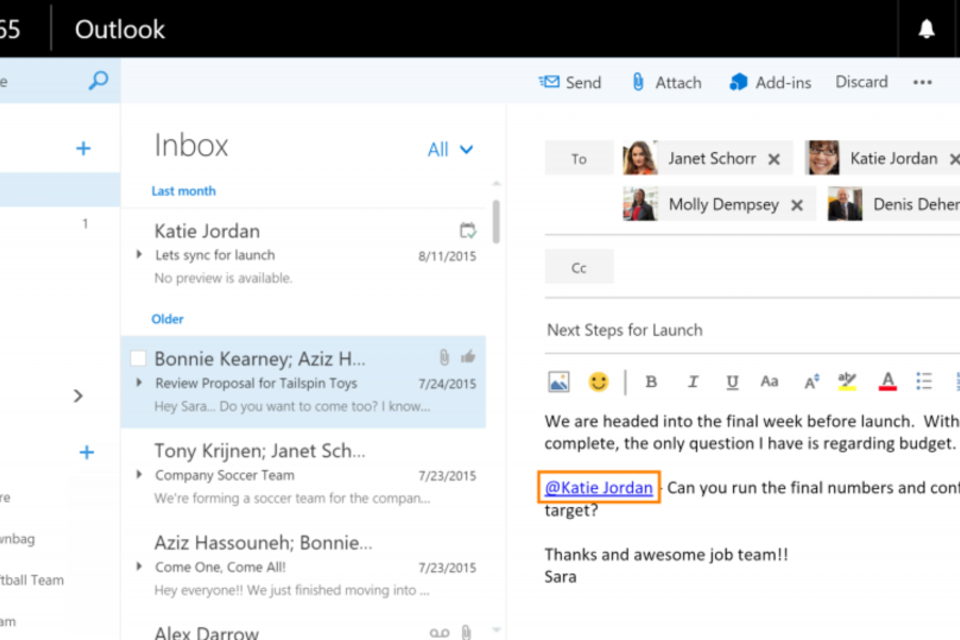Click the Inbox heading
The height and width of the screenshot is (640, 960).
click(x=191, y=146)
